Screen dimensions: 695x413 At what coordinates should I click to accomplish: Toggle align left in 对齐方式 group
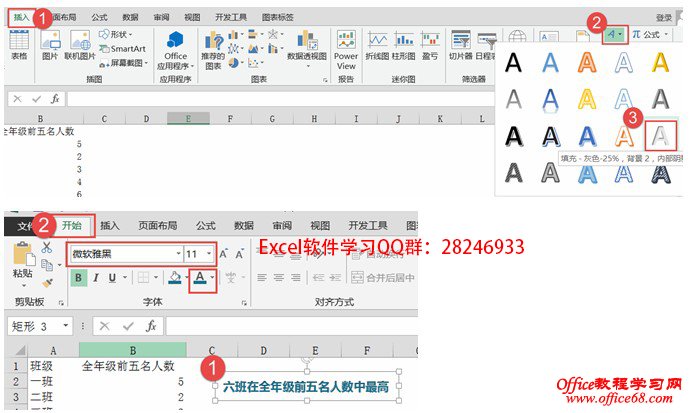pyautogui.click(x=262, y=278)
